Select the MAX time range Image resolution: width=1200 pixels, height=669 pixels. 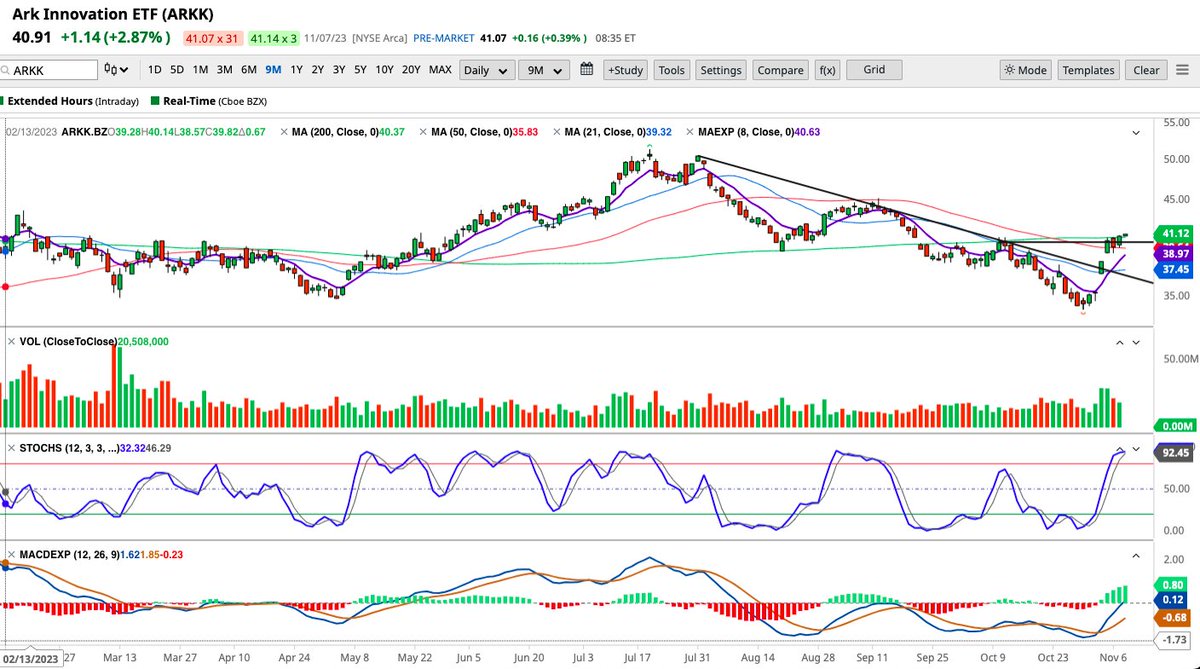[x=440, y=70]
